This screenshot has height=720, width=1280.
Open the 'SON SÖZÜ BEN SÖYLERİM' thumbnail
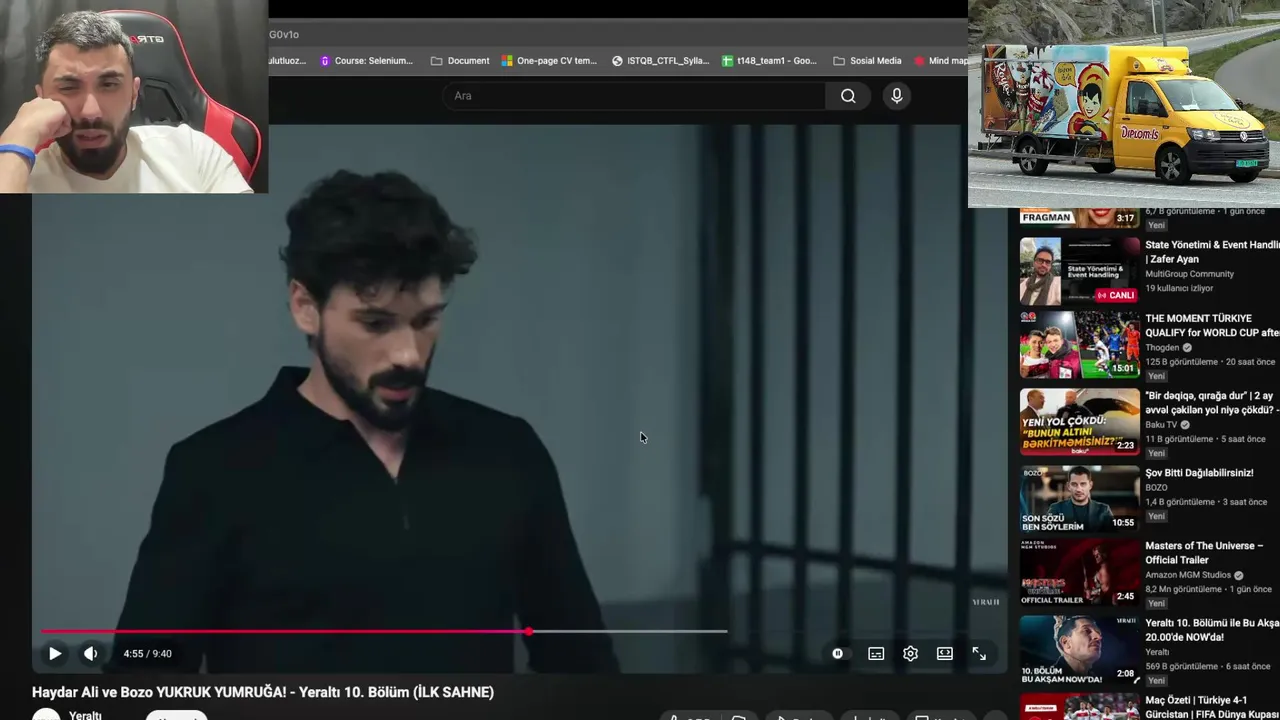coord(1079,499)
